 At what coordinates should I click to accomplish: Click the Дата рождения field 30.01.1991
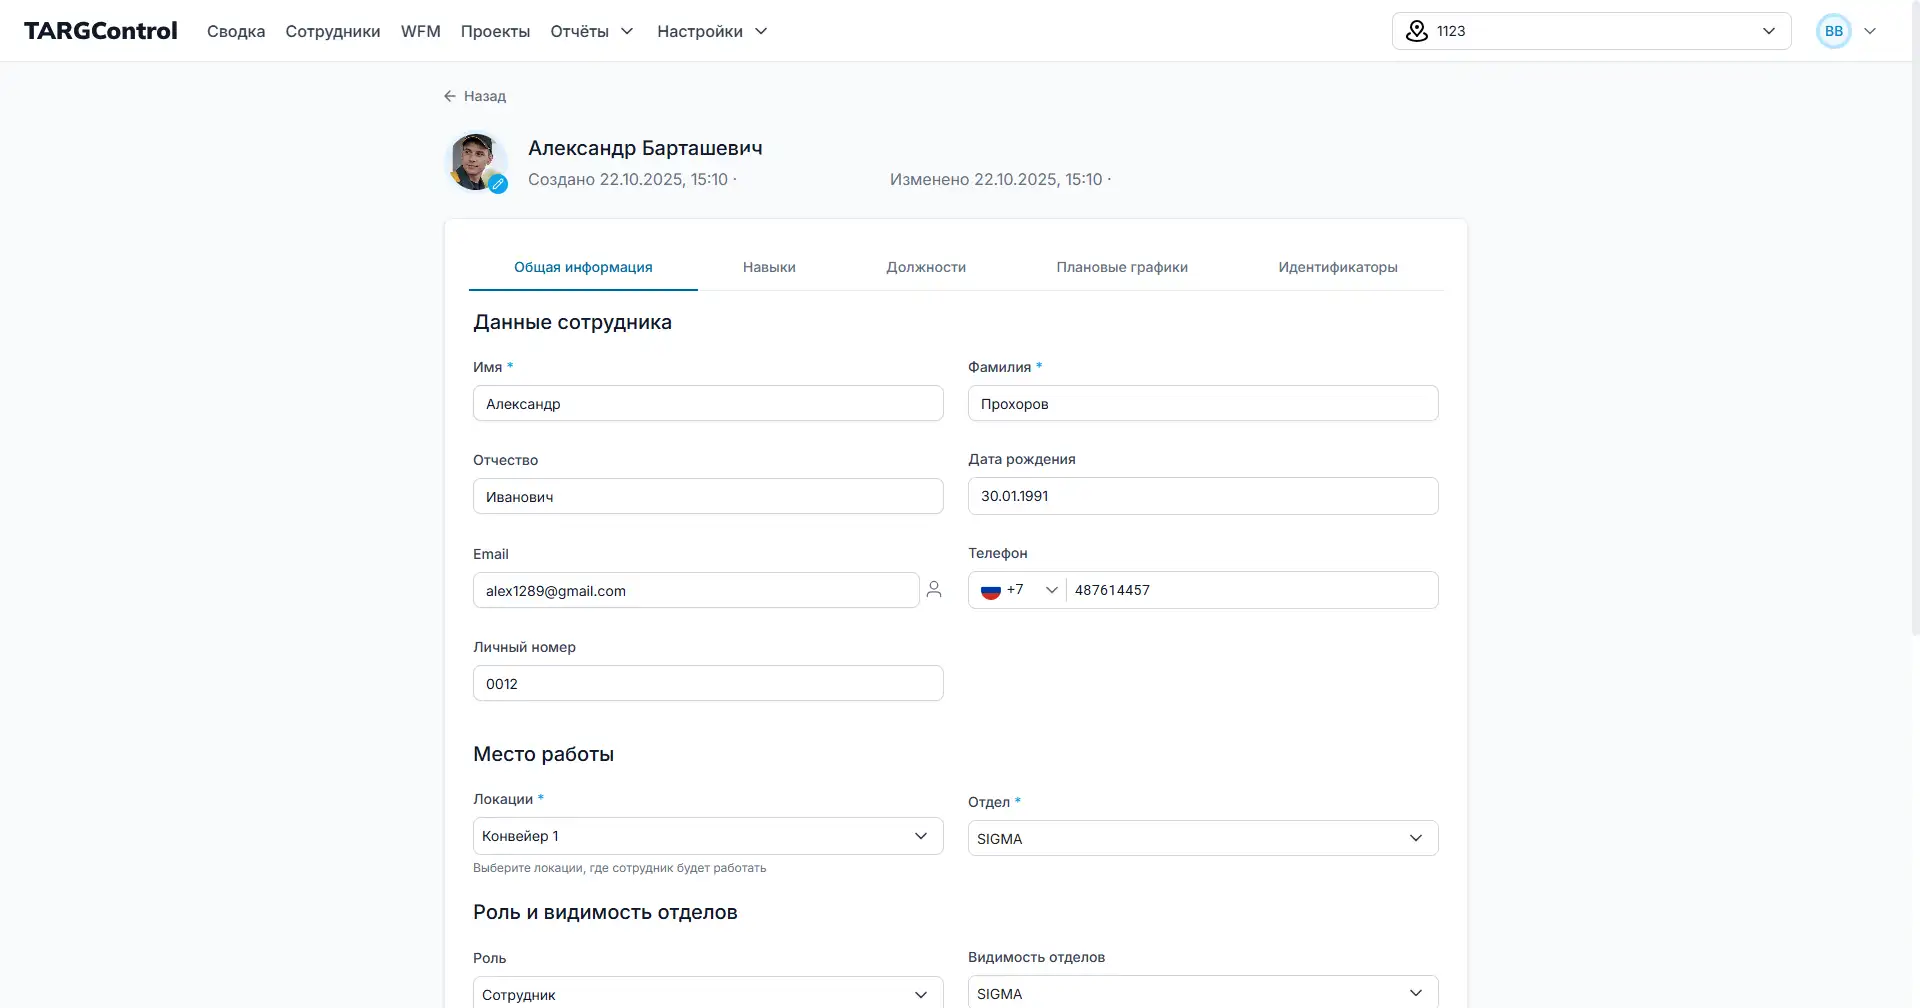(x=1203, y=496)
